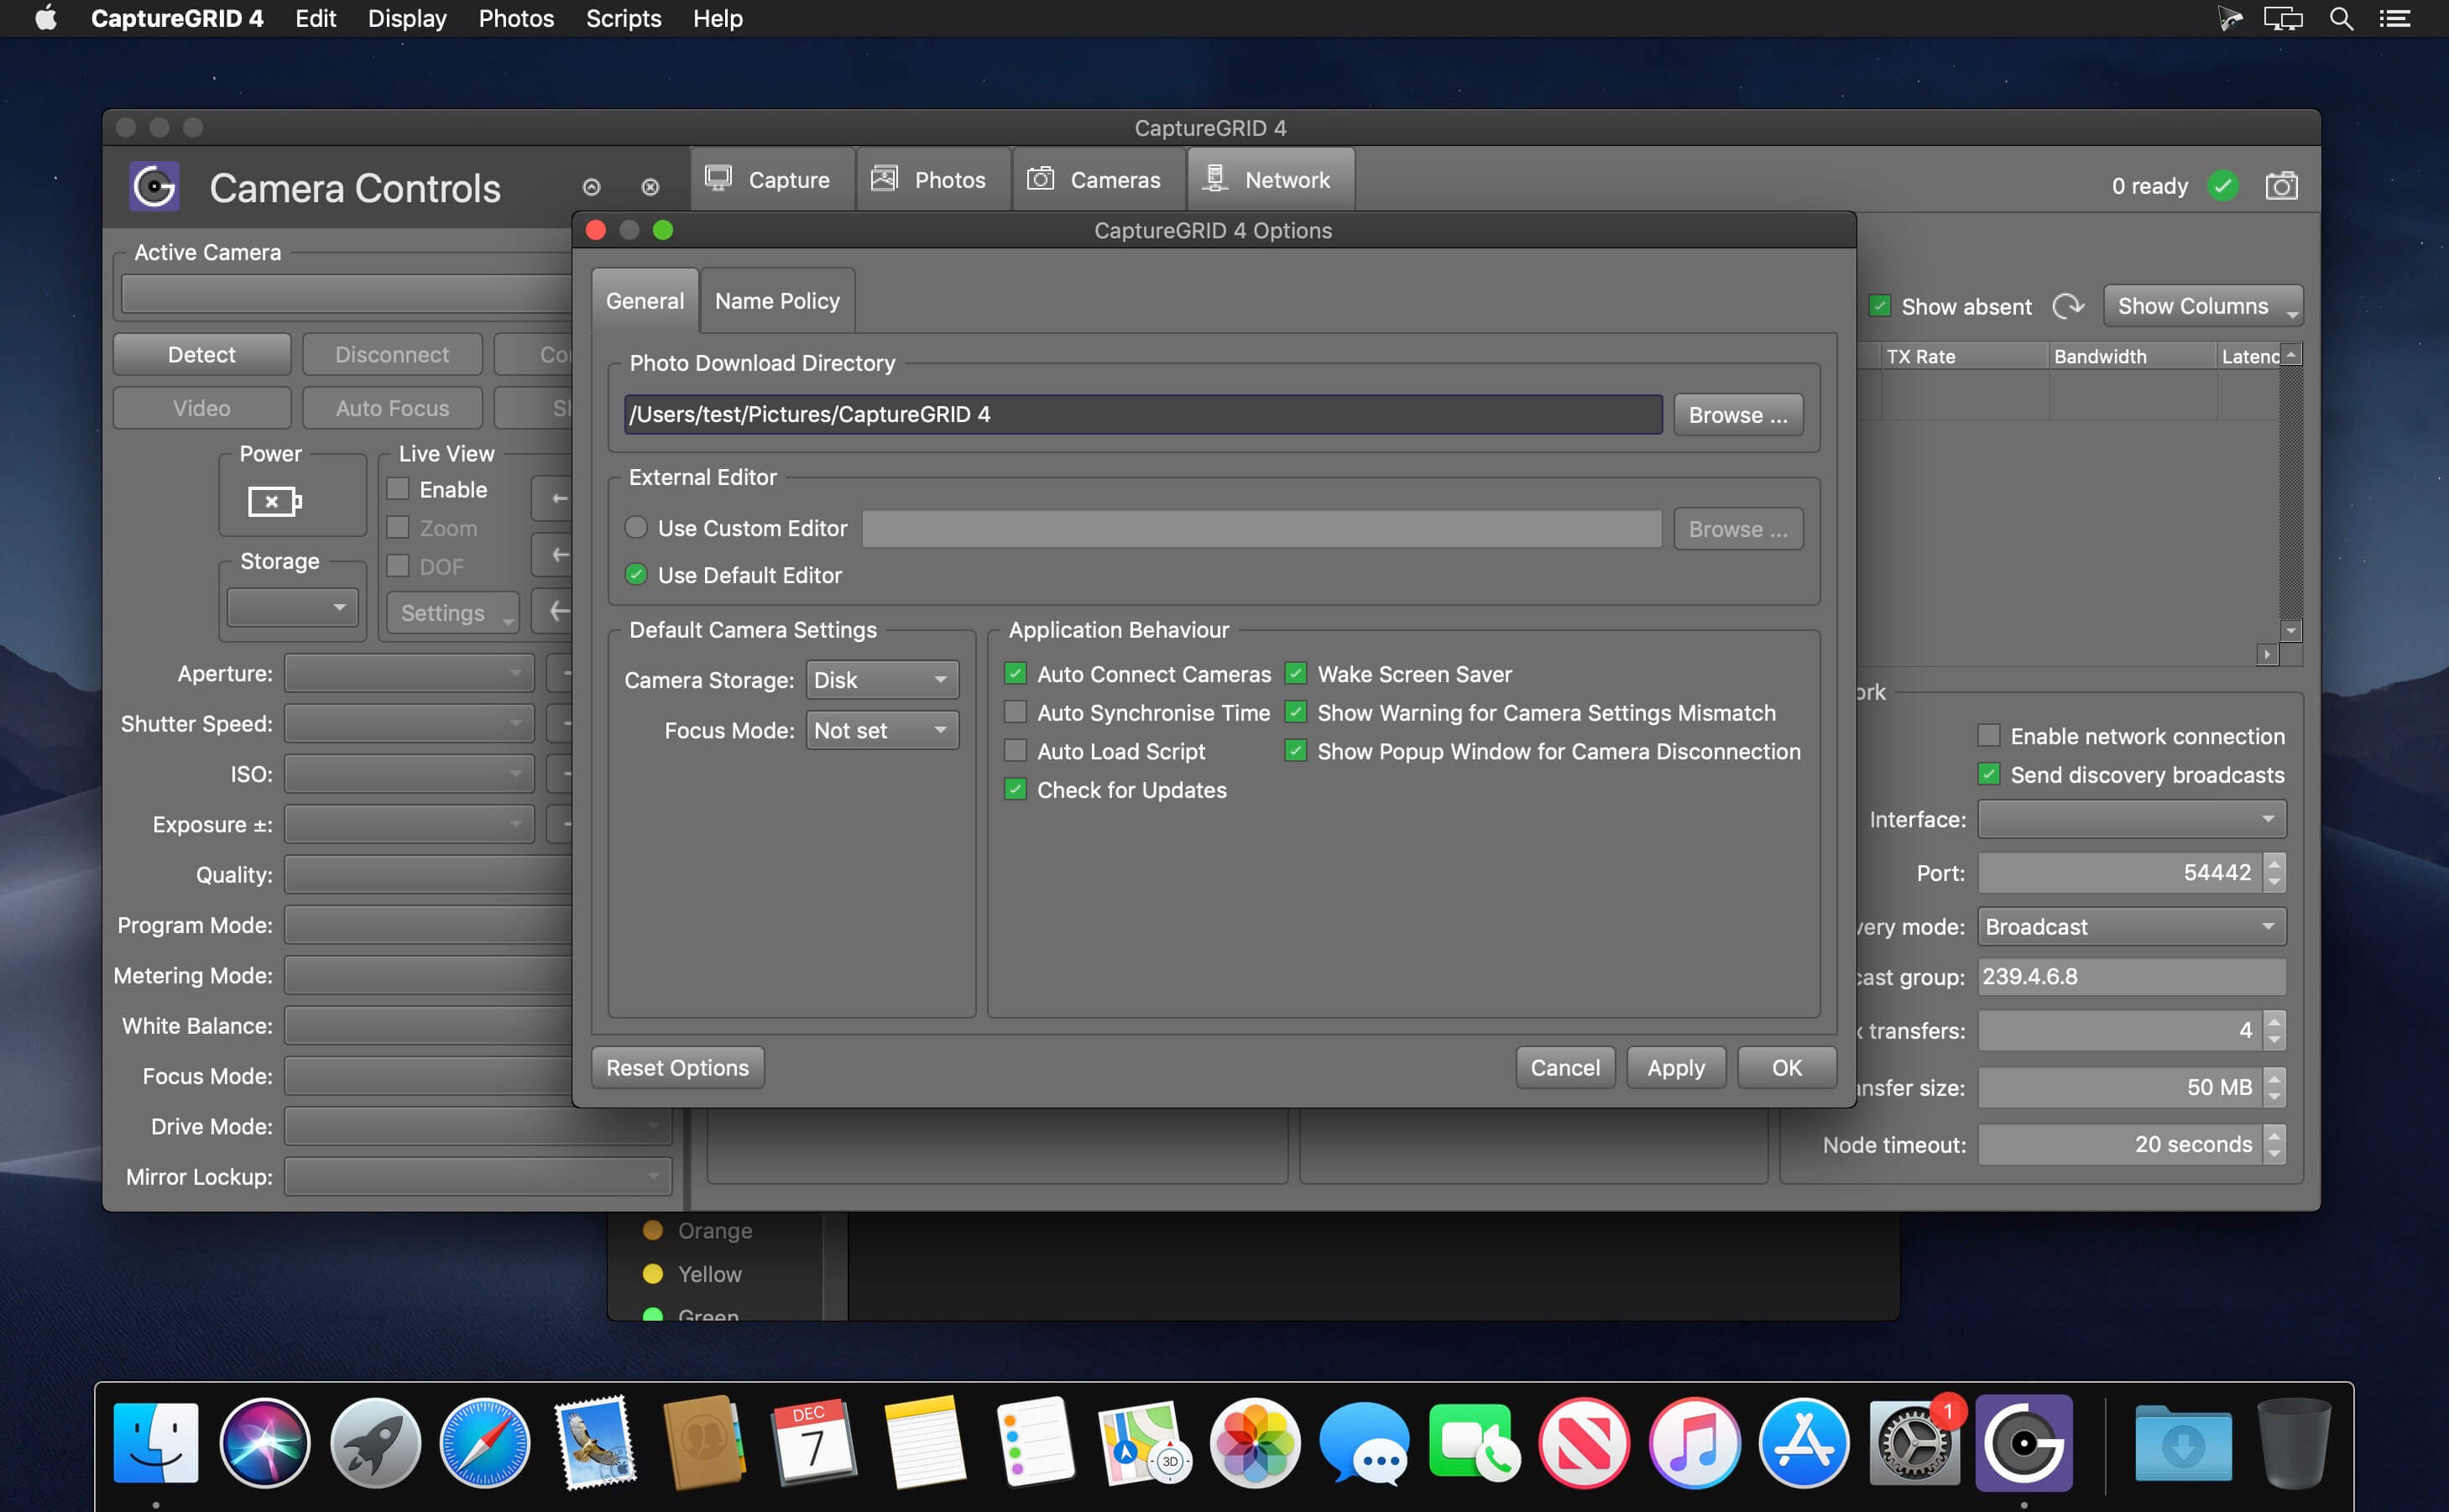
Task: Enable network connection checkbox in Network panel
Action: click(1989, 736)
